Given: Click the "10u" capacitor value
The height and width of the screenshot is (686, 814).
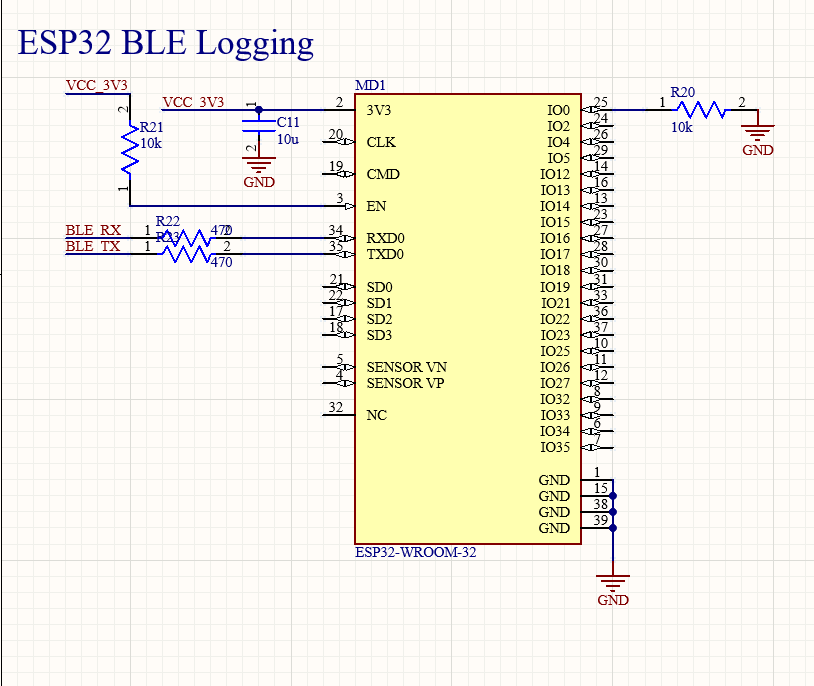Looking at the screenshot, I should pyautogui.click(x=288, y=139).
